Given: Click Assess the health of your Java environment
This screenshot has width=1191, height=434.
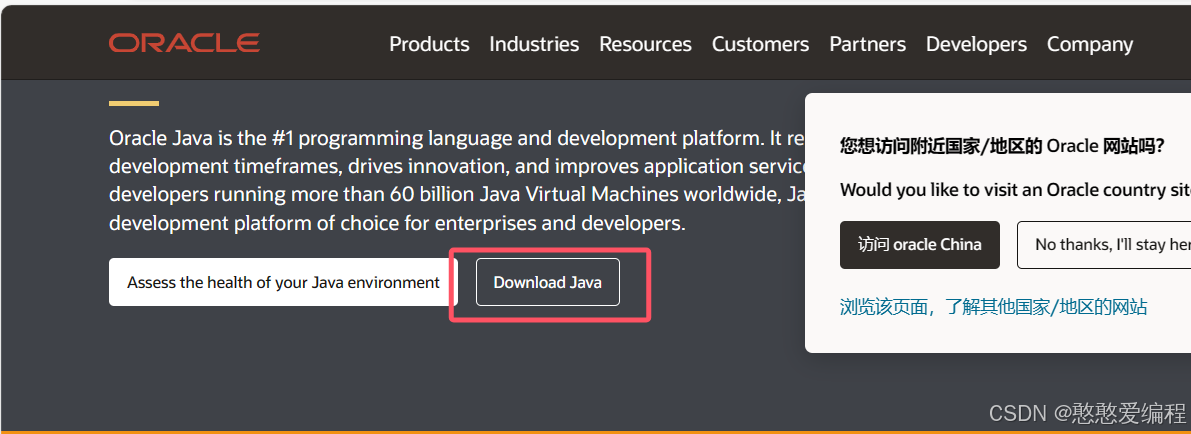Looking at the screenshot, I should [283, 282].
